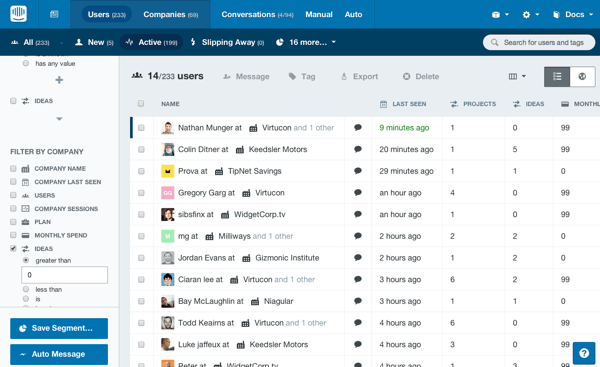600x367 pixels.
Task: Select the Slipping Away segment
Action: coord(227,42)
